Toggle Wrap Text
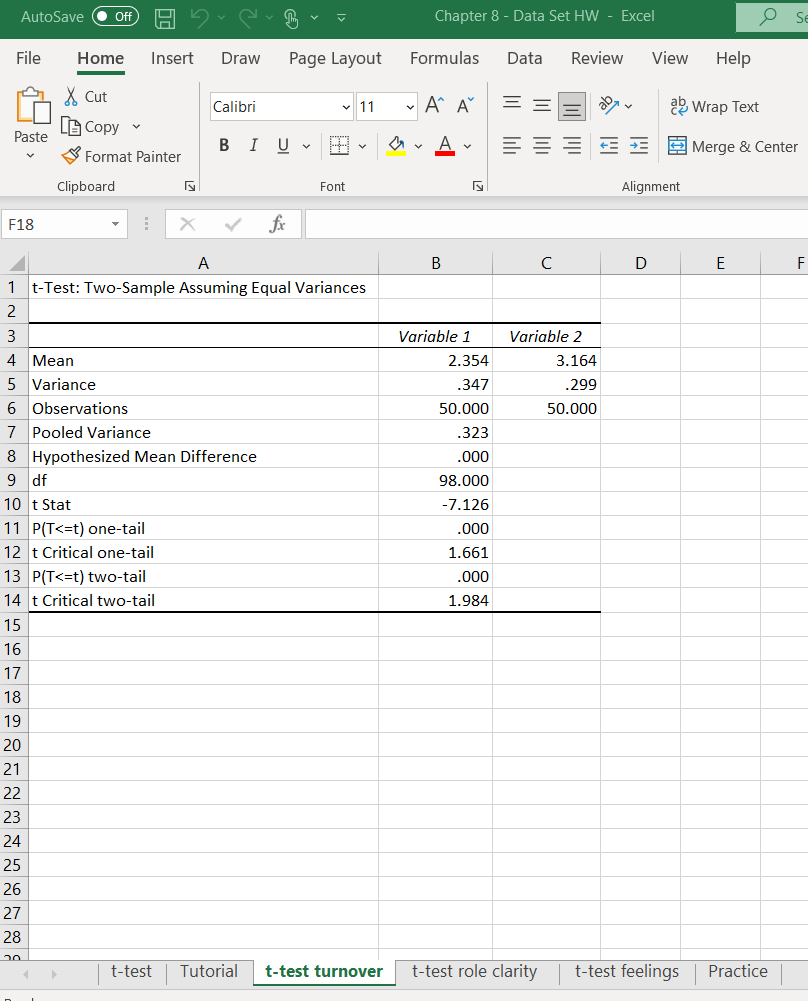808x1001 pixels. tap(714, 106)
